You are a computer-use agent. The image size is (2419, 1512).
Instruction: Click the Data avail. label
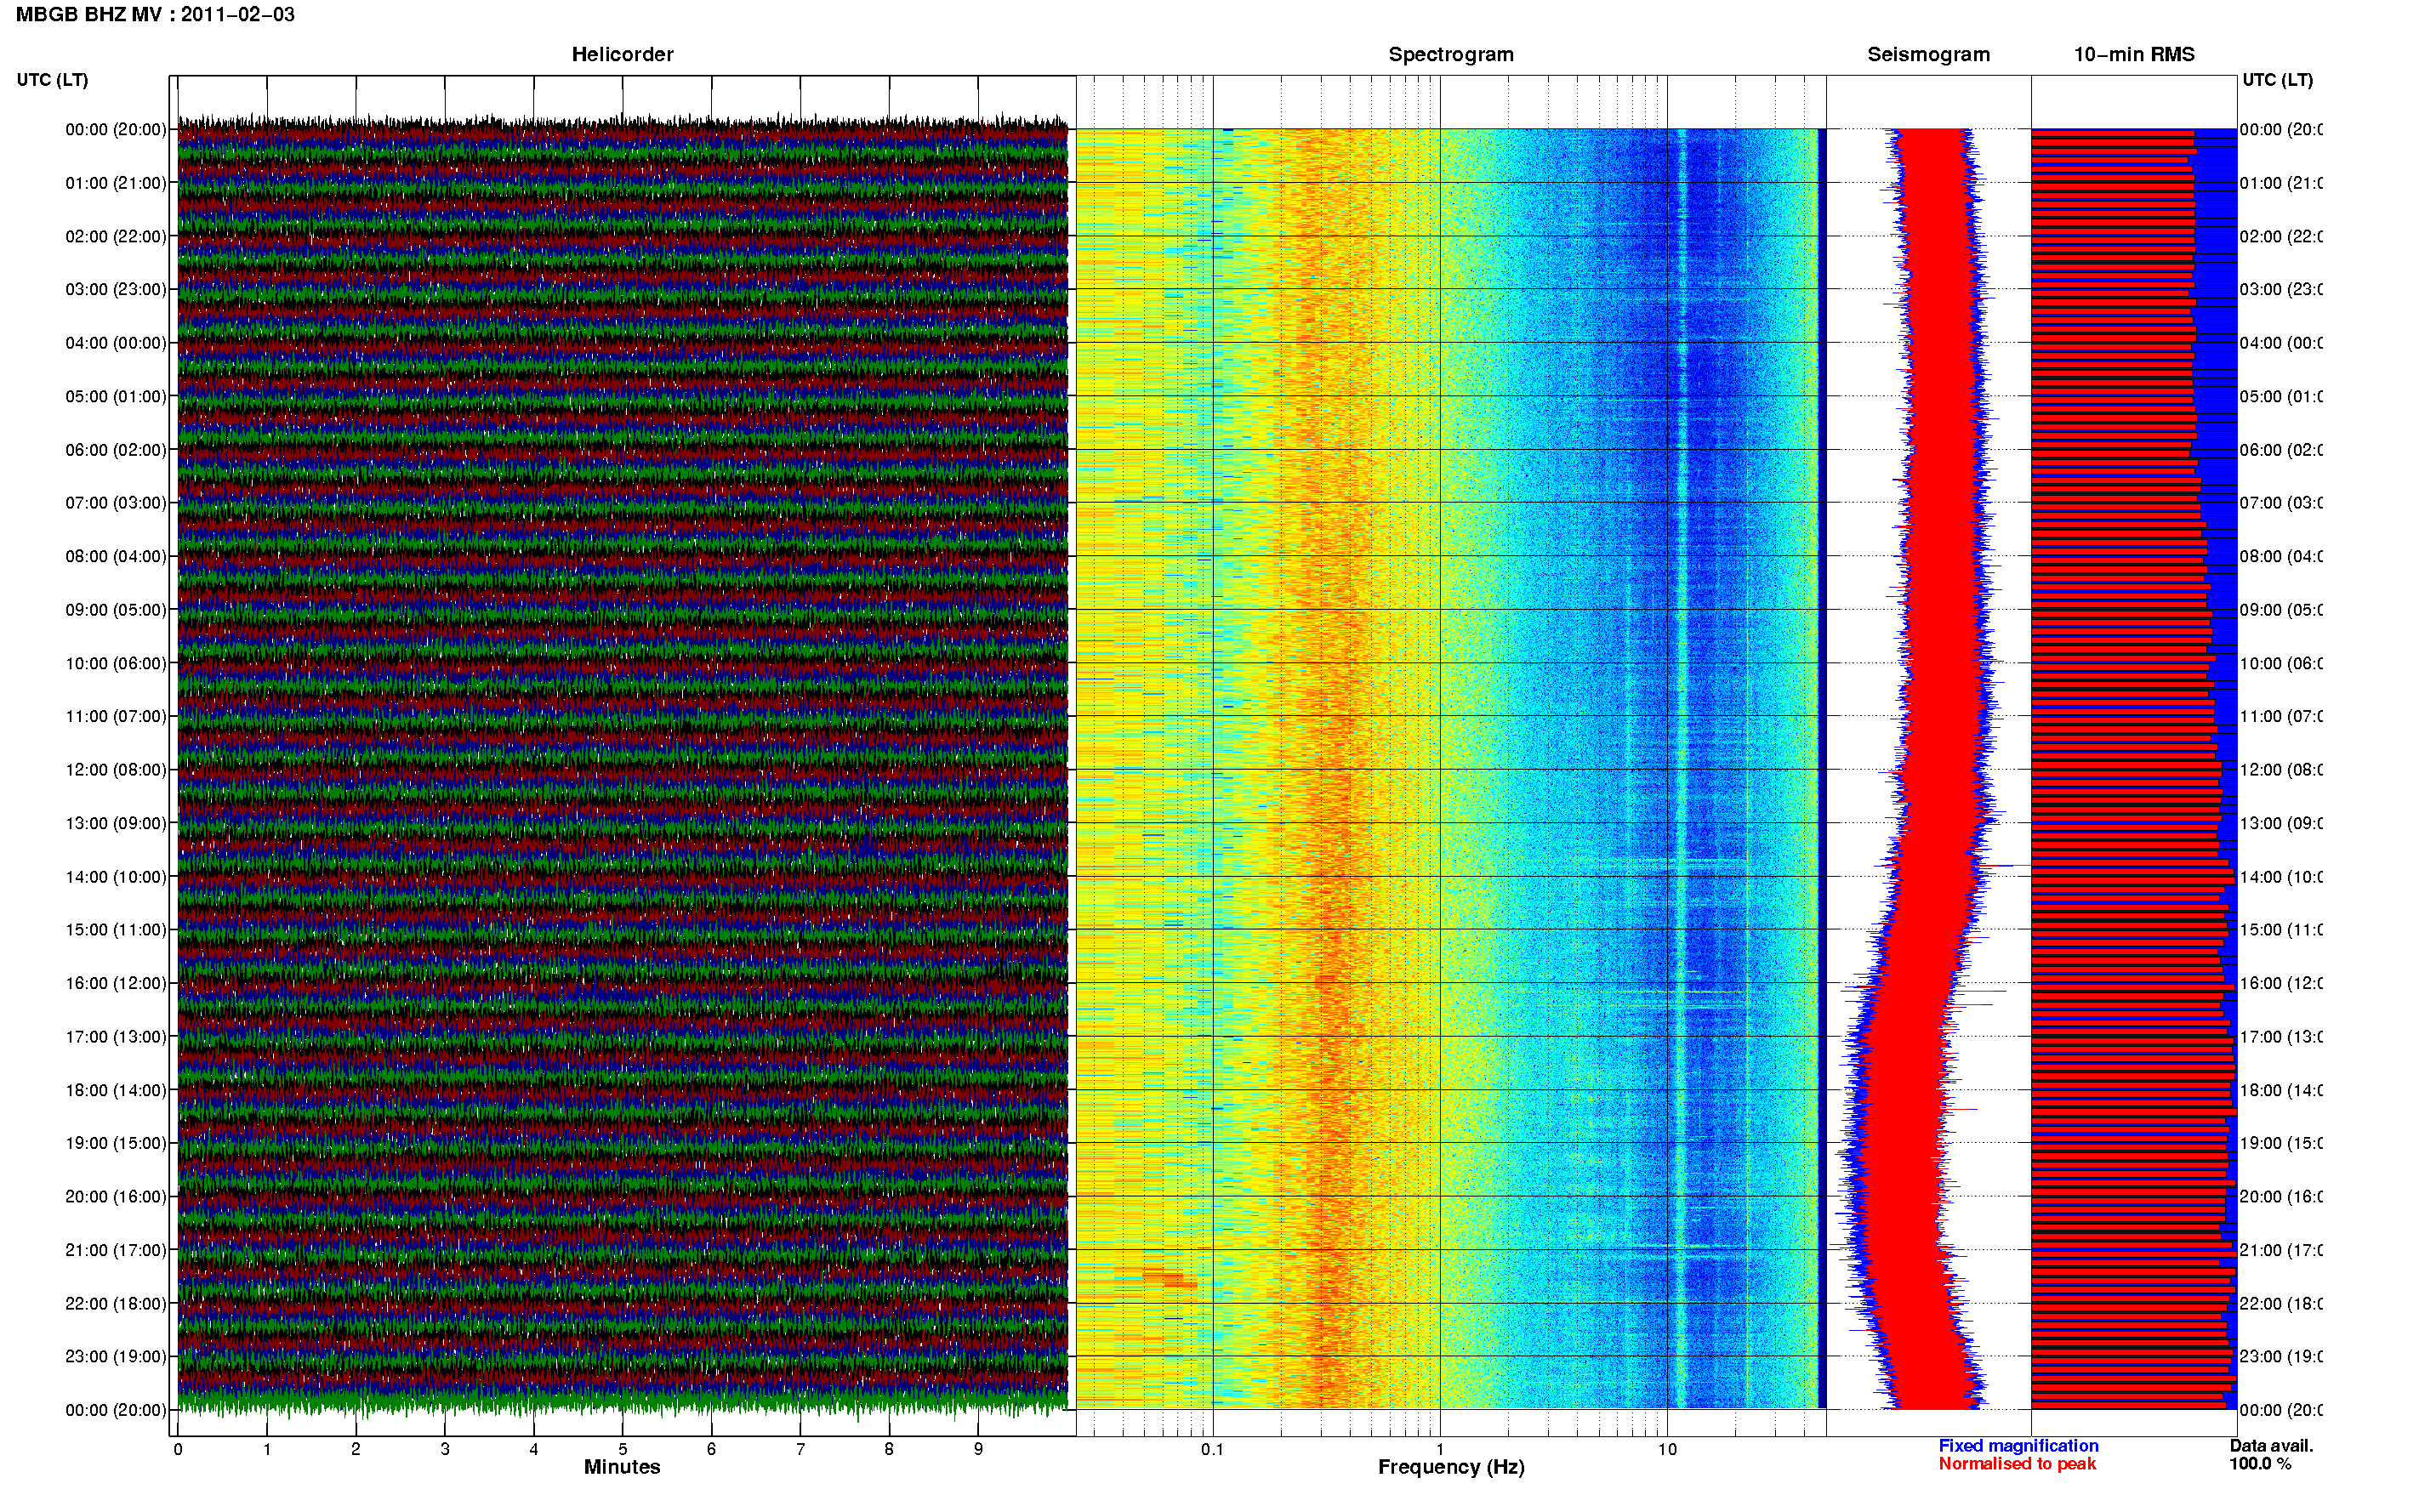tap(2271, 1446)
